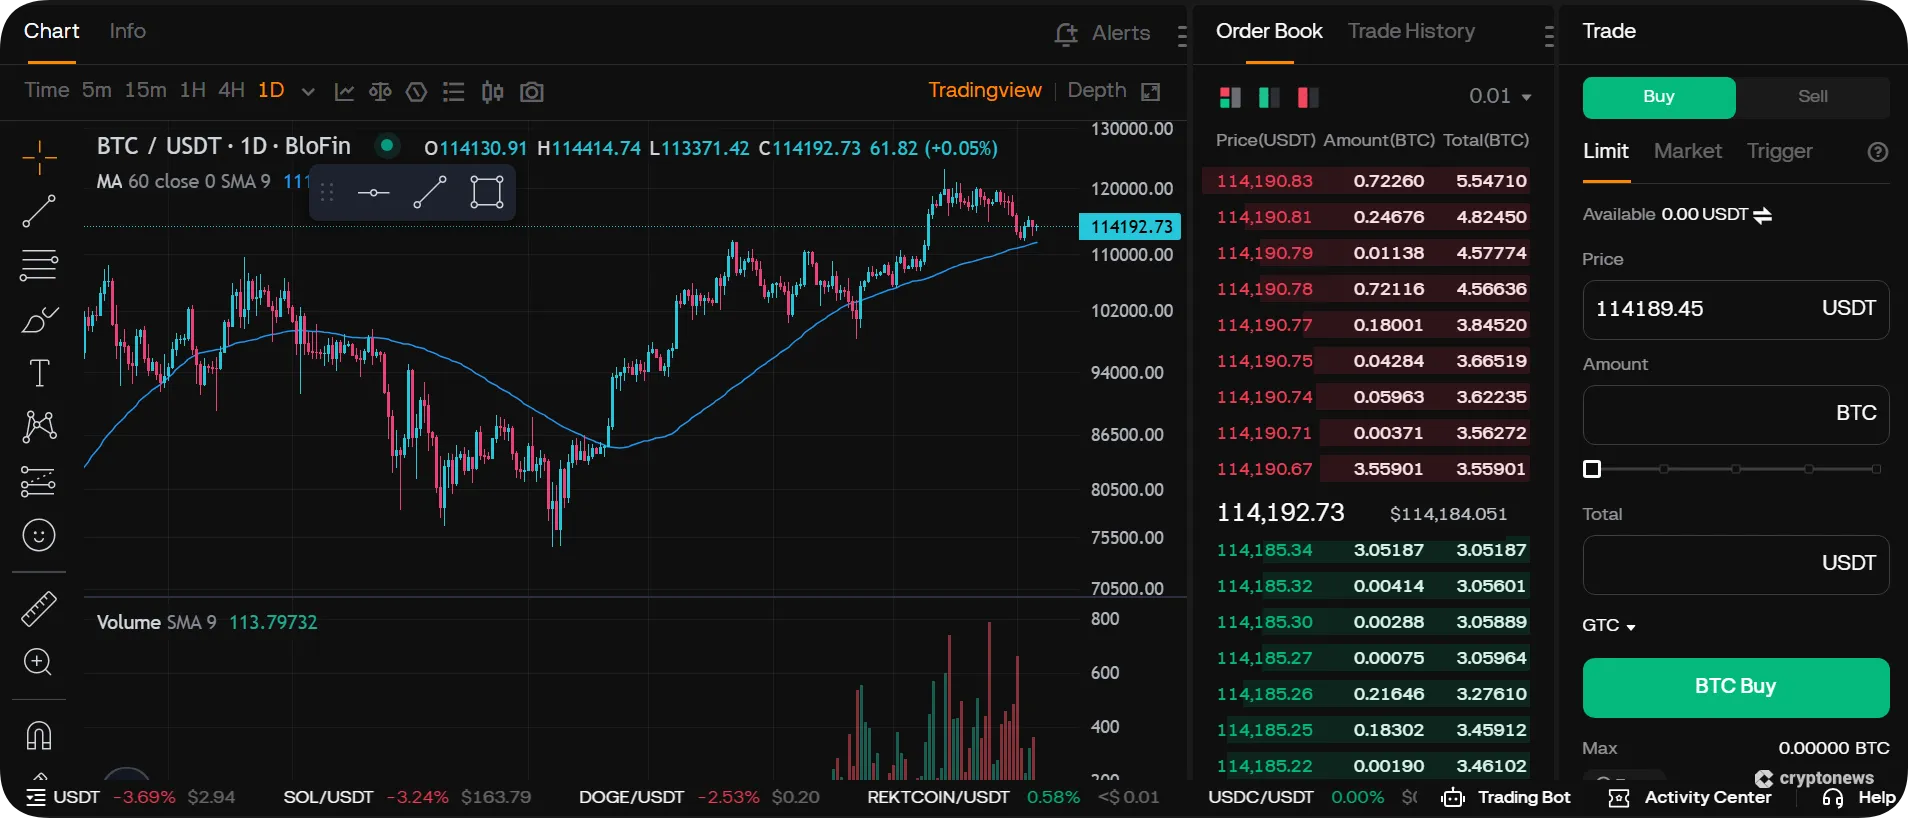Expand more timeframes dropdown arrow

[x=308, y=92]
